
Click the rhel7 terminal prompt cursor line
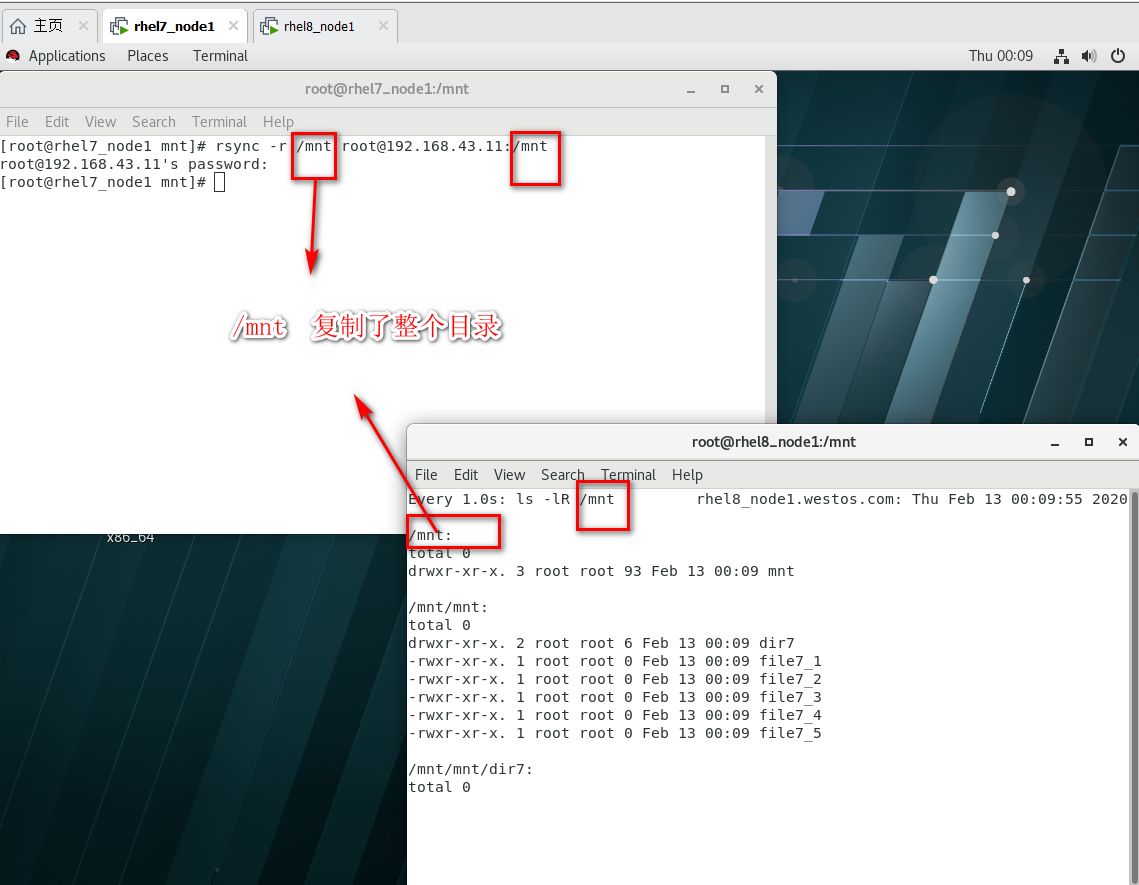pos(113,182)
